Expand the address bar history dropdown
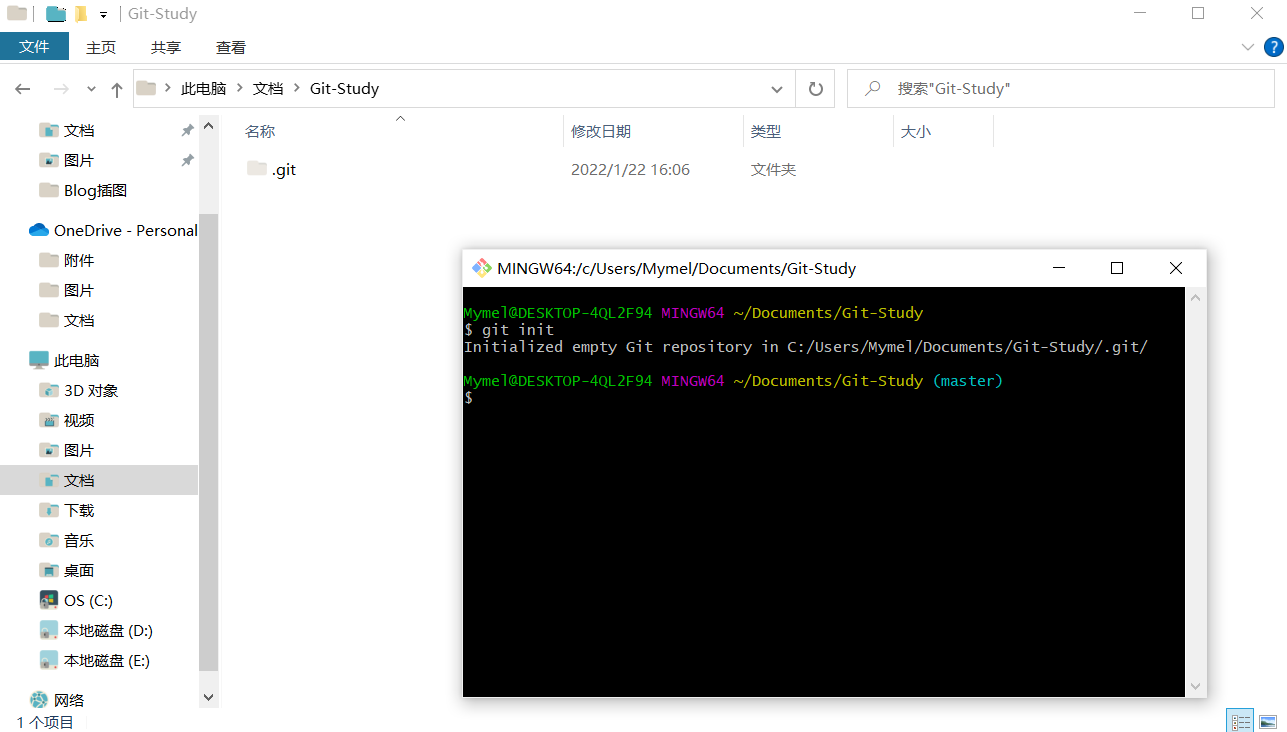This screenshot has height=732, width=1287. coord(778,88)
